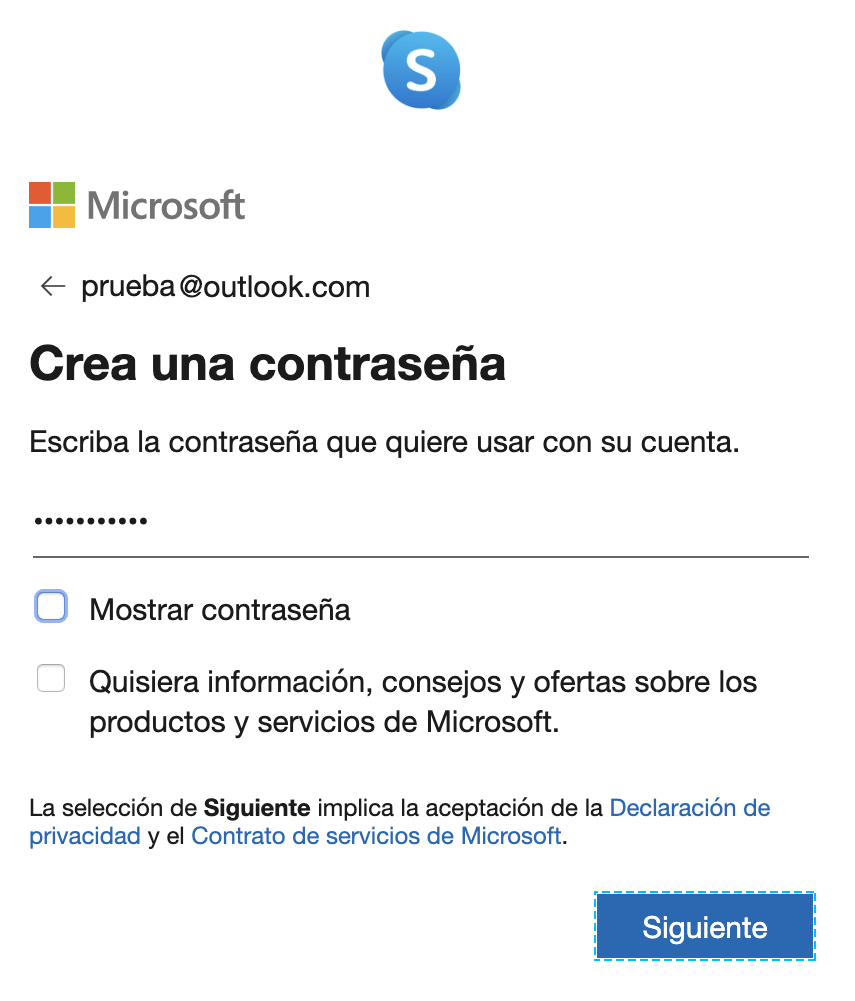
Task: Go back using the left arrow
Action: point(52,288)
